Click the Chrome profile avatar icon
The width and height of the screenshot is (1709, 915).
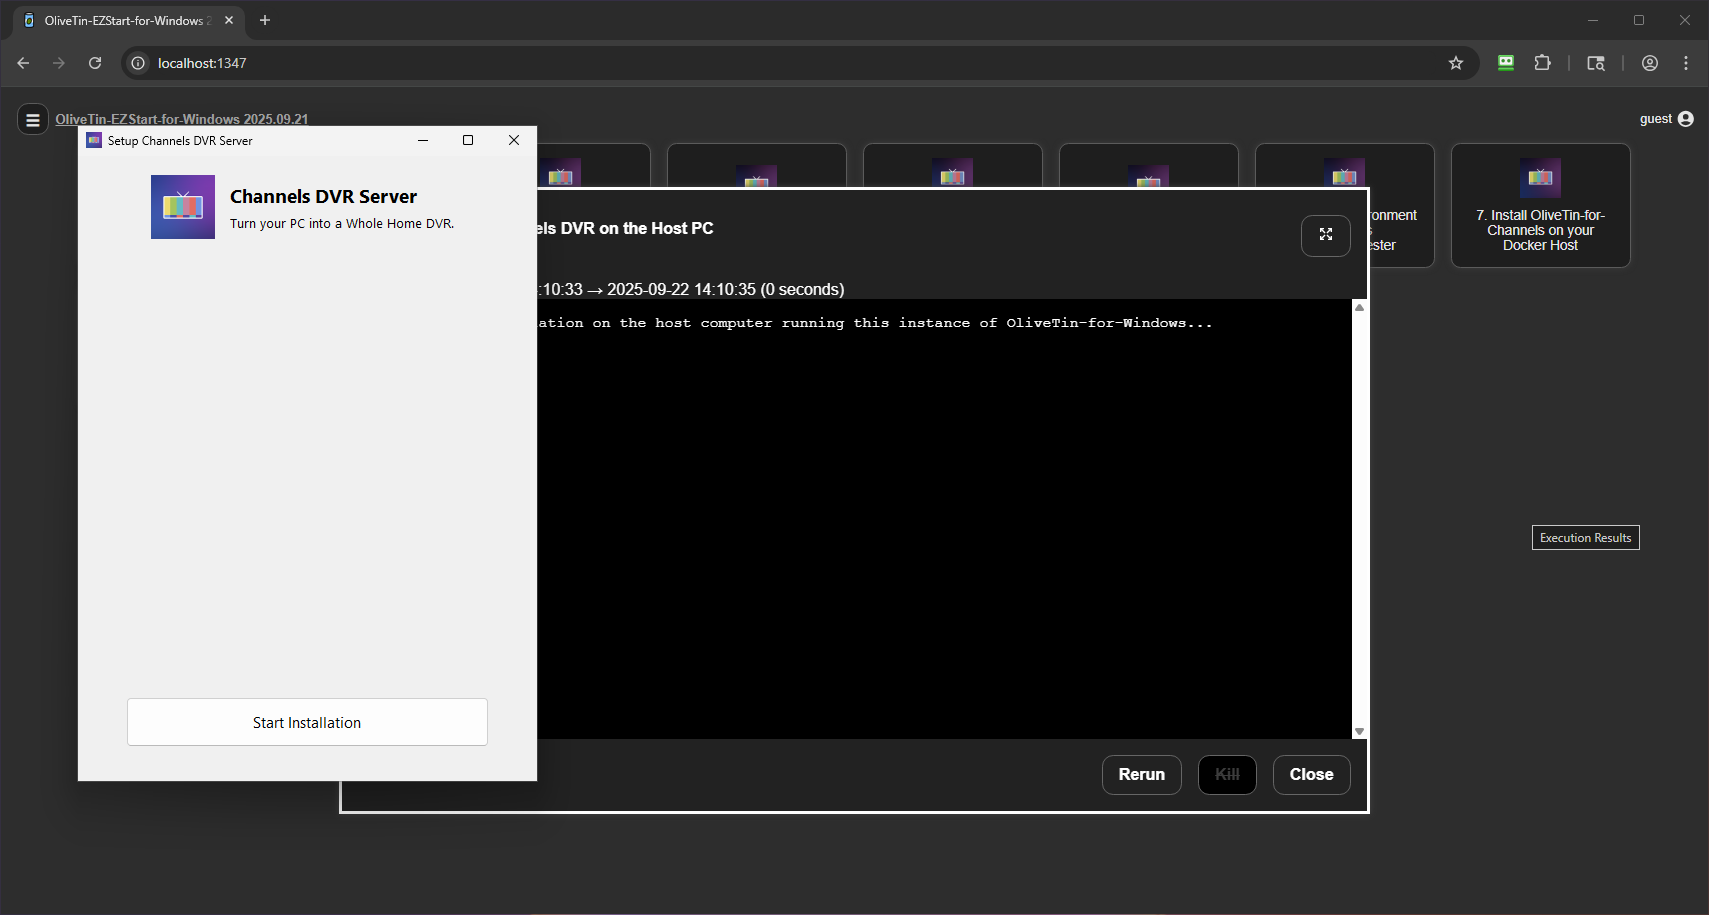pos(1650,63)
